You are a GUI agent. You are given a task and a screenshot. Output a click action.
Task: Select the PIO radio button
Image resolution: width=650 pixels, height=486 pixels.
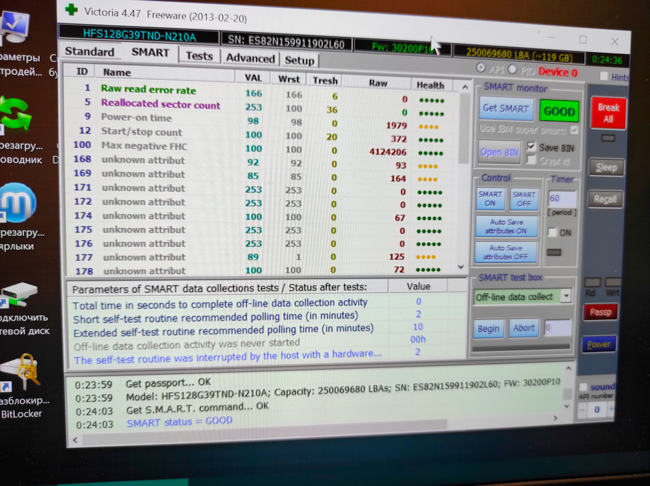pyautogui.click(x=512, y=69)
